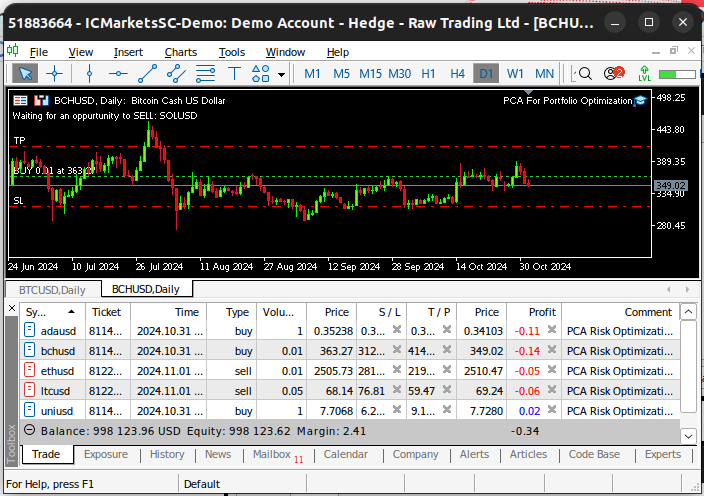Select the ethusd sell position

tap(350, 371)
